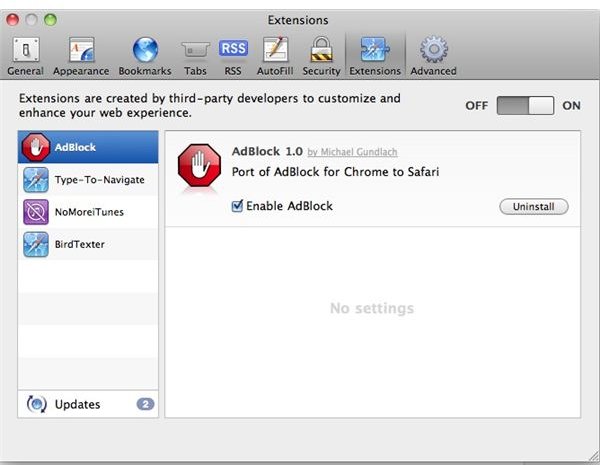Click the BirdTexter extension icon
600x465 pixels.
(x=36, y=244)
